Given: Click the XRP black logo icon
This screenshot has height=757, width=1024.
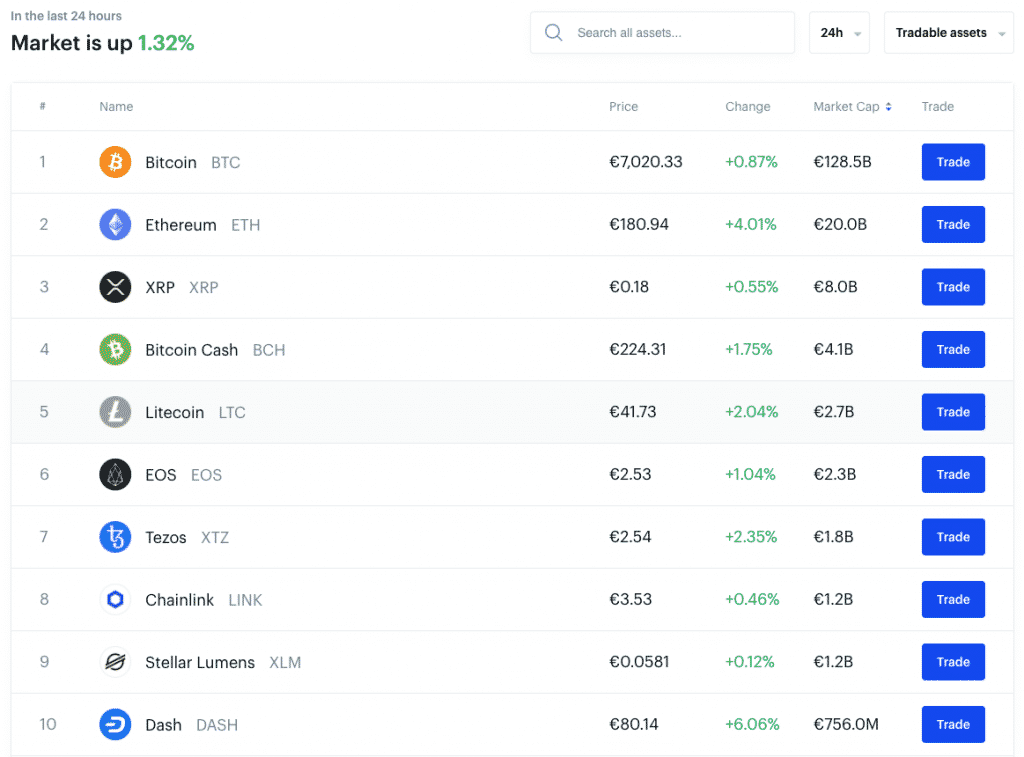Looking at the screenshot, I should (x=115, y=287).
